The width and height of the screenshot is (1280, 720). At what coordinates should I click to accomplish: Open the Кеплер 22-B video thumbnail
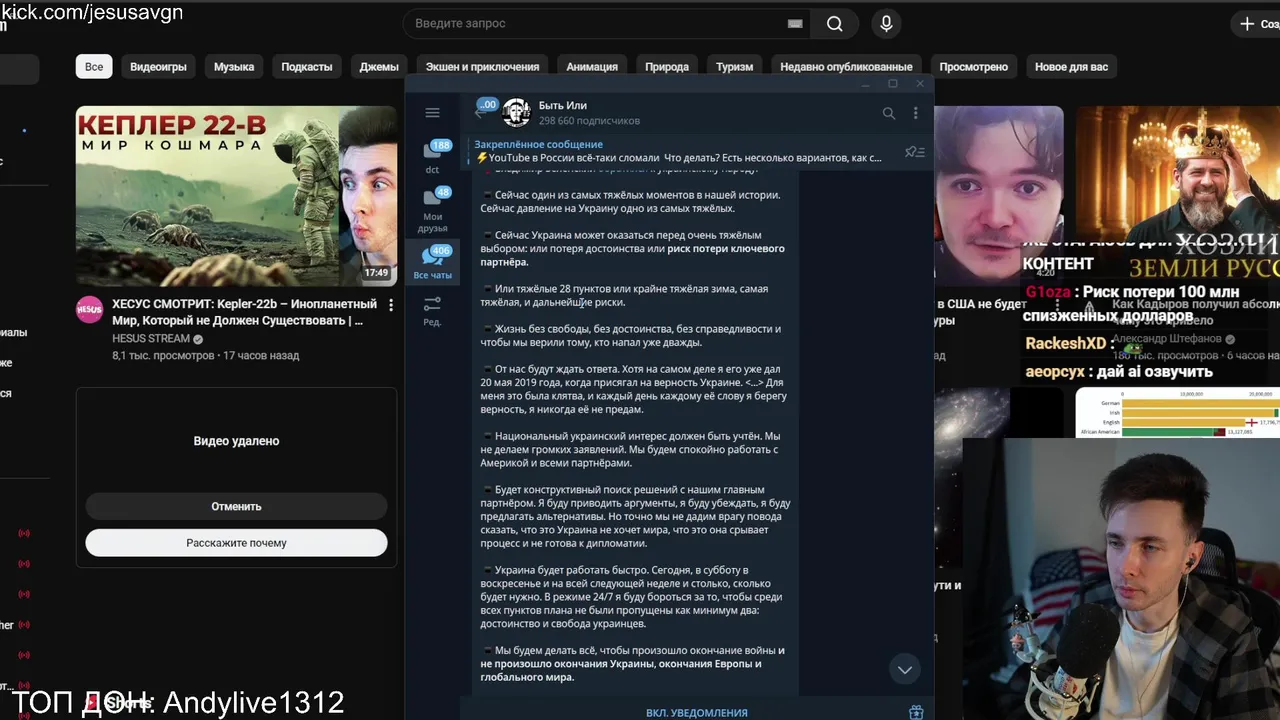(236, 196)
